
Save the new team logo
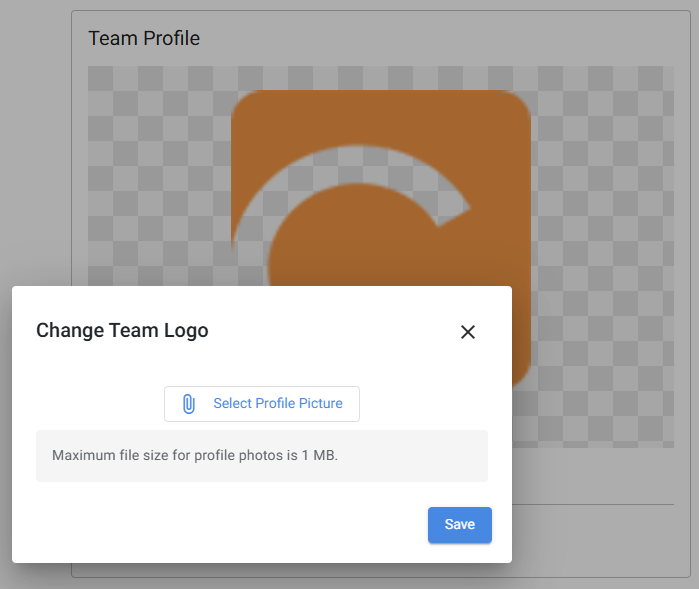(x=460, y=525)
